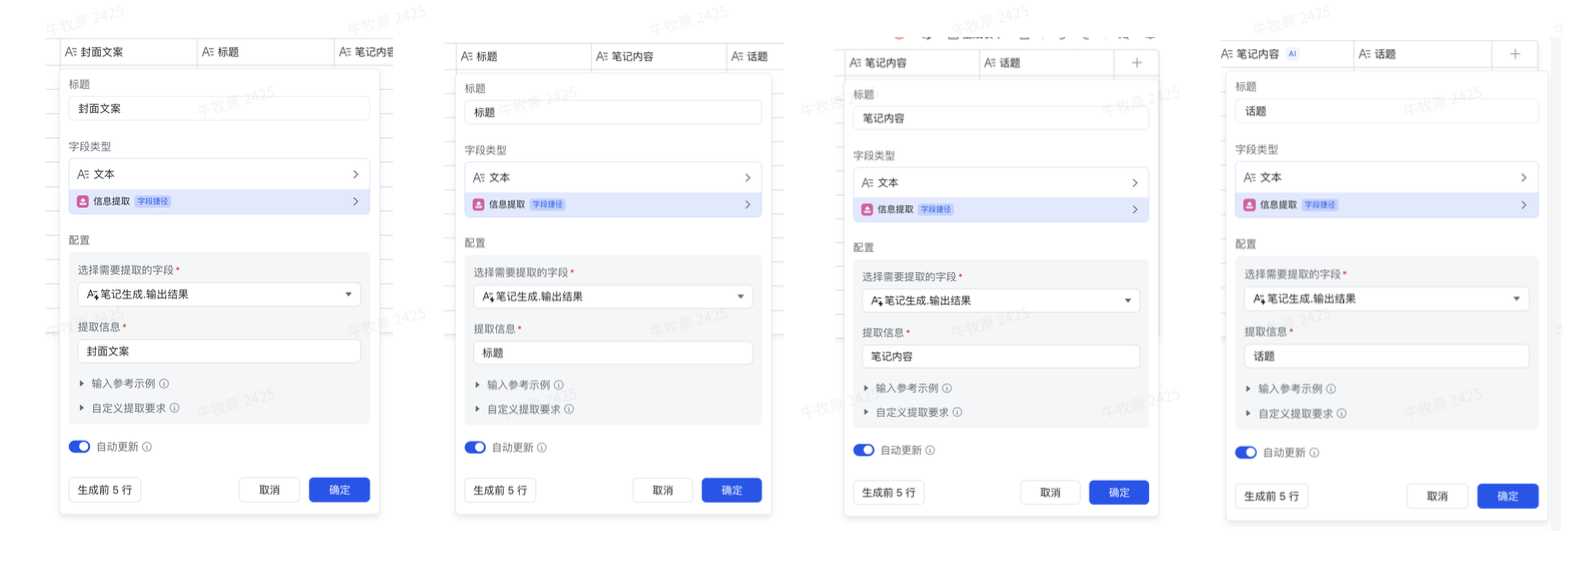Open 笔记生成.输出结果 dropdown in 封面文案 panel

(219, 295)
